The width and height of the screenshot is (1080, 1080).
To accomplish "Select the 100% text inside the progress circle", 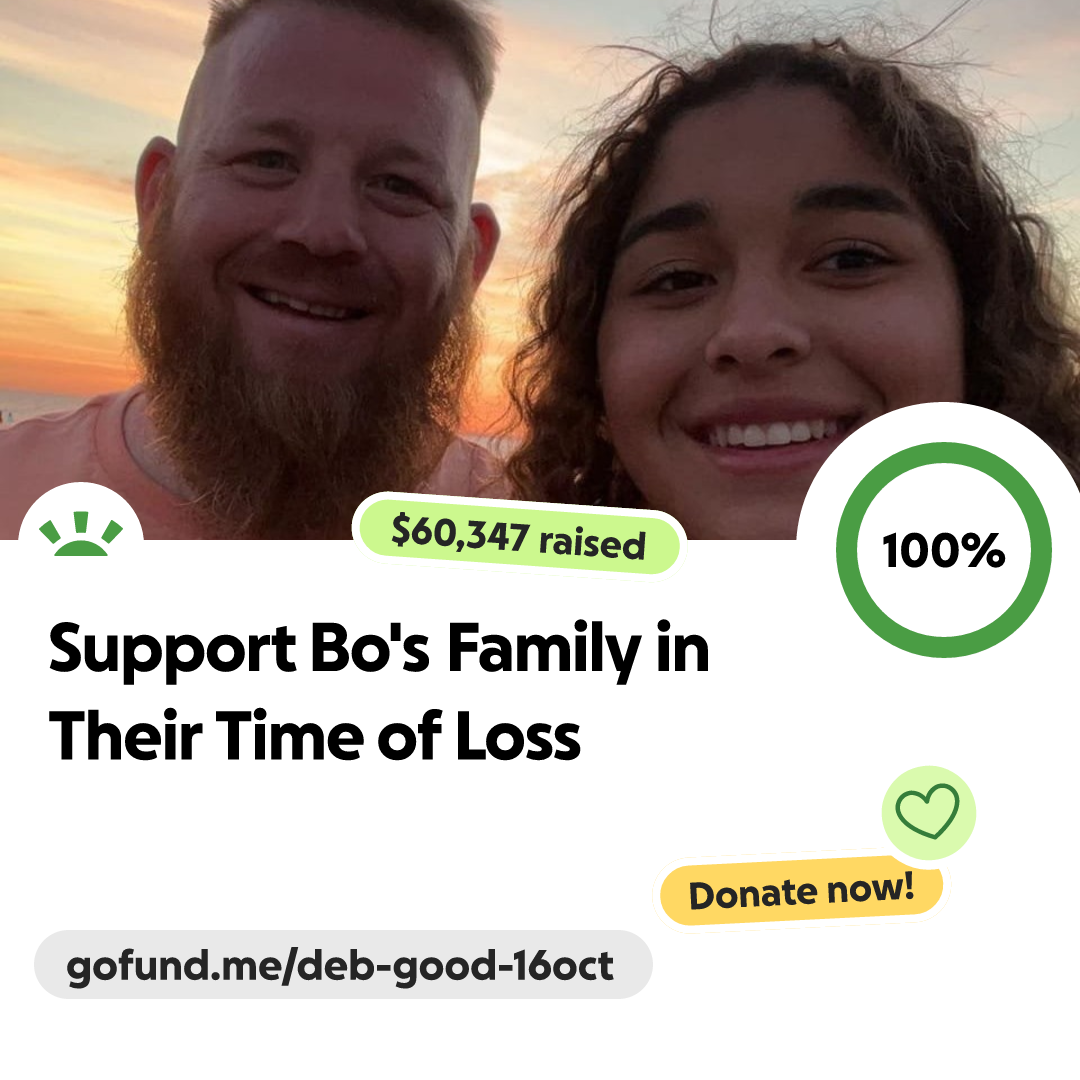I will pos(944,550).
